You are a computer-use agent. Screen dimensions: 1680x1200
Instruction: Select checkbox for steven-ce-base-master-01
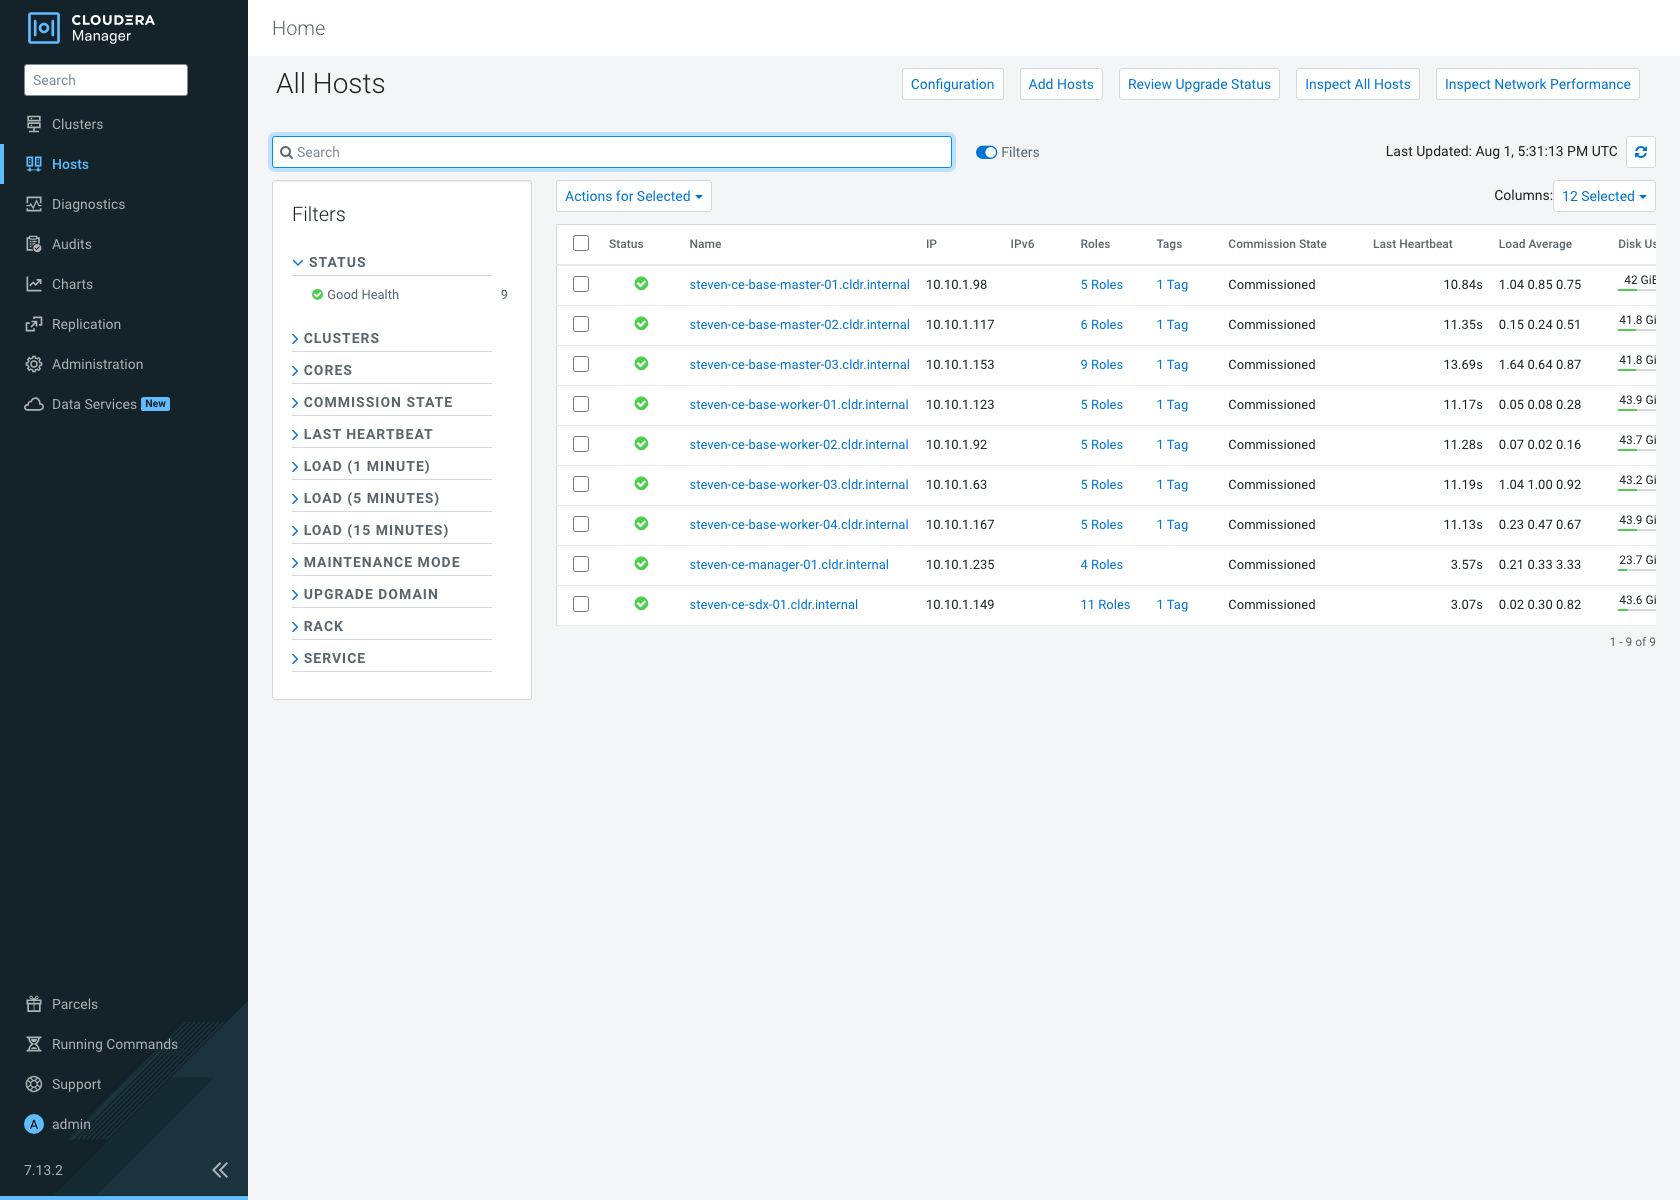[x=581, y=284]
